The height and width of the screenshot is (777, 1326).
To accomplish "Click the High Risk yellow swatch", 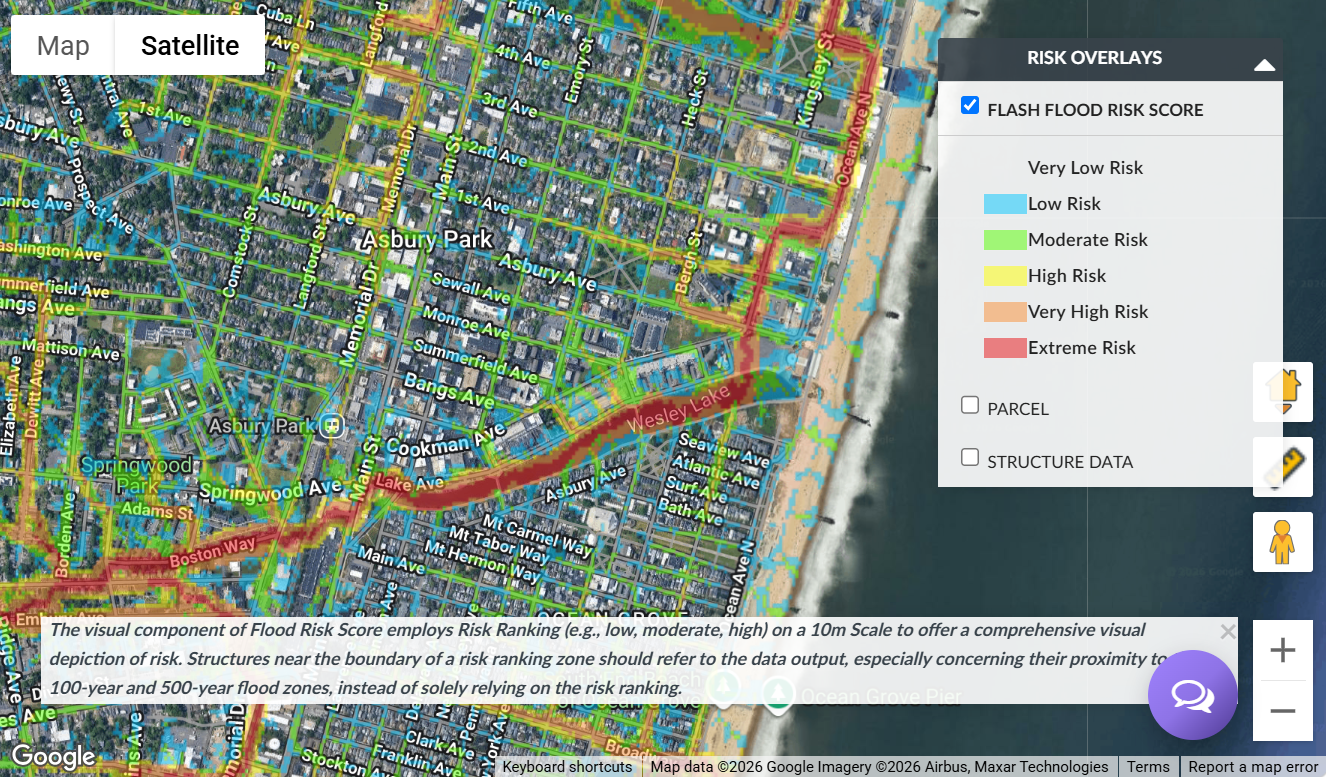I will tap(1005, 276).
